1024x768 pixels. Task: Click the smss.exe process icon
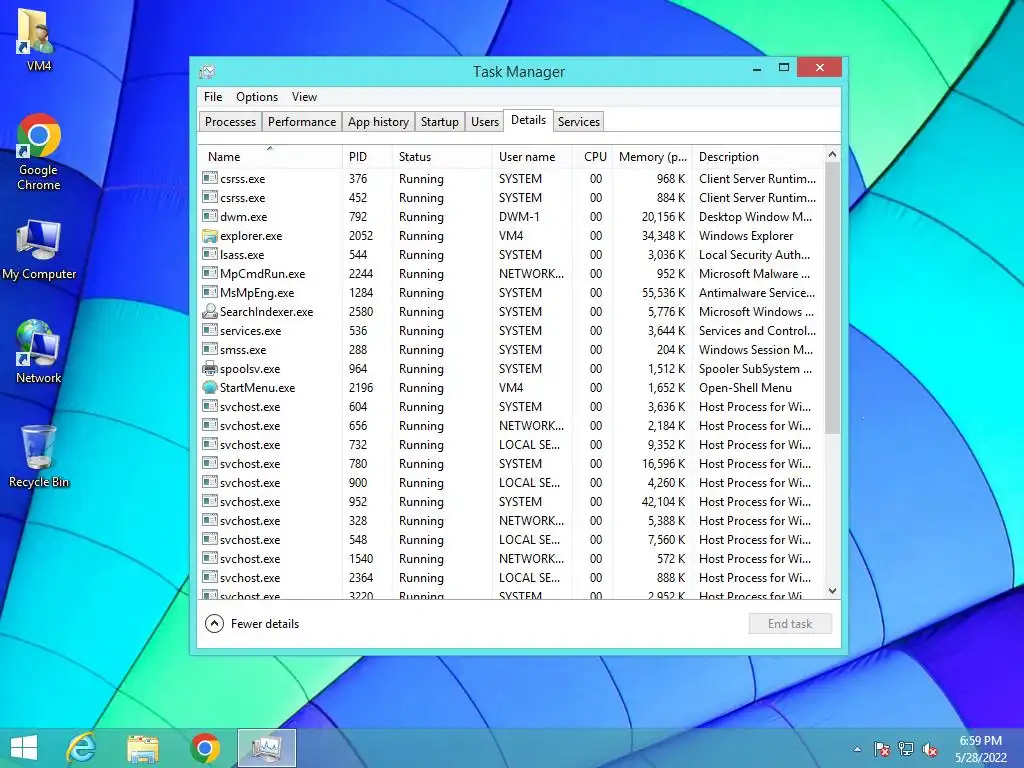coord(210,349)
